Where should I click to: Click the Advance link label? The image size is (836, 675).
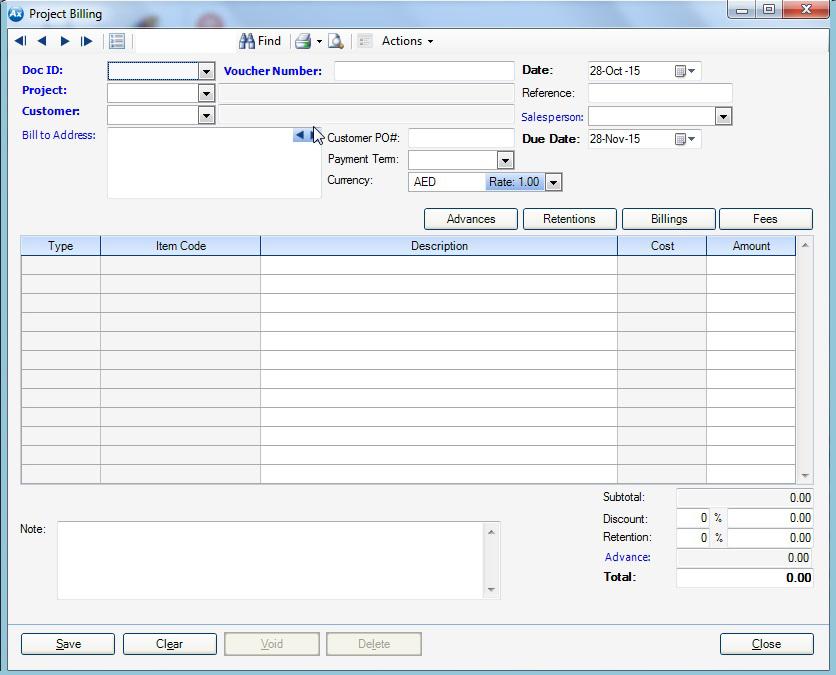tap(628, 557)
